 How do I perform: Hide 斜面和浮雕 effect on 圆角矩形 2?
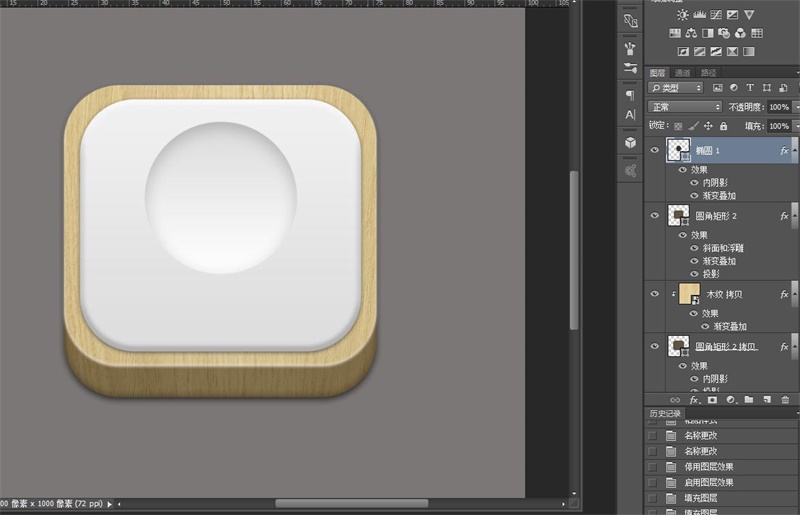point(695,247)
